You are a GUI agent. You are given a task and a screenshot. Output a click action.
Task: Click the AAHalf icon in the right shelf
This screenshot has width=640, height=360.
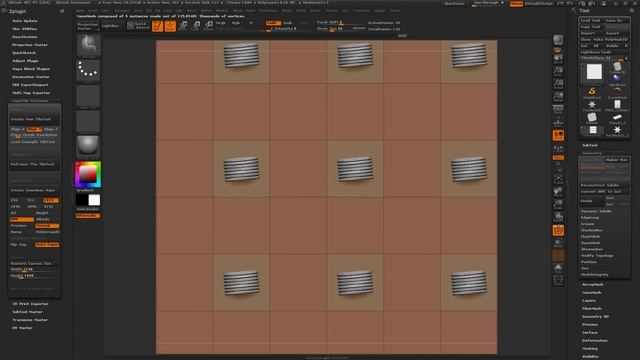point(558,97)
